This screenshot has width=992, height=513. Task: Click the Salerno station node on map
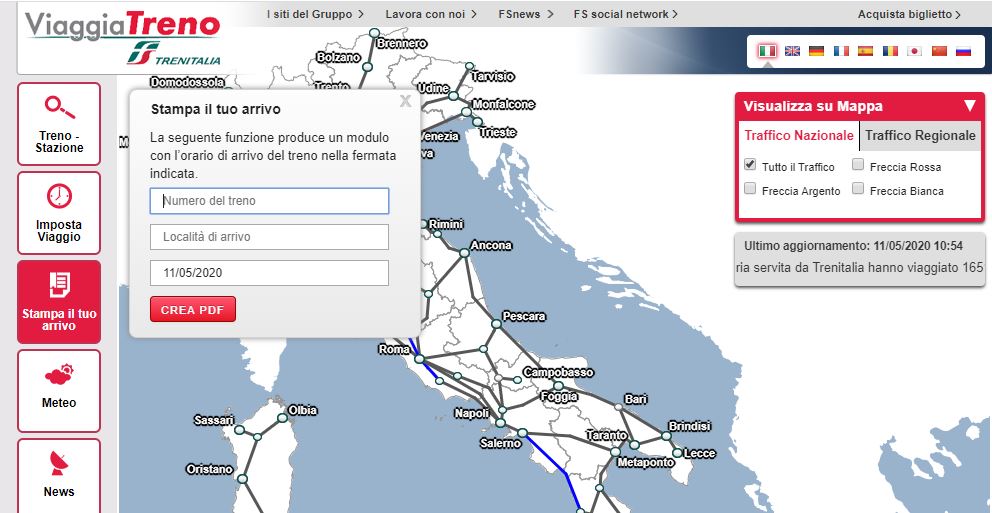click(x=523, y=433)
